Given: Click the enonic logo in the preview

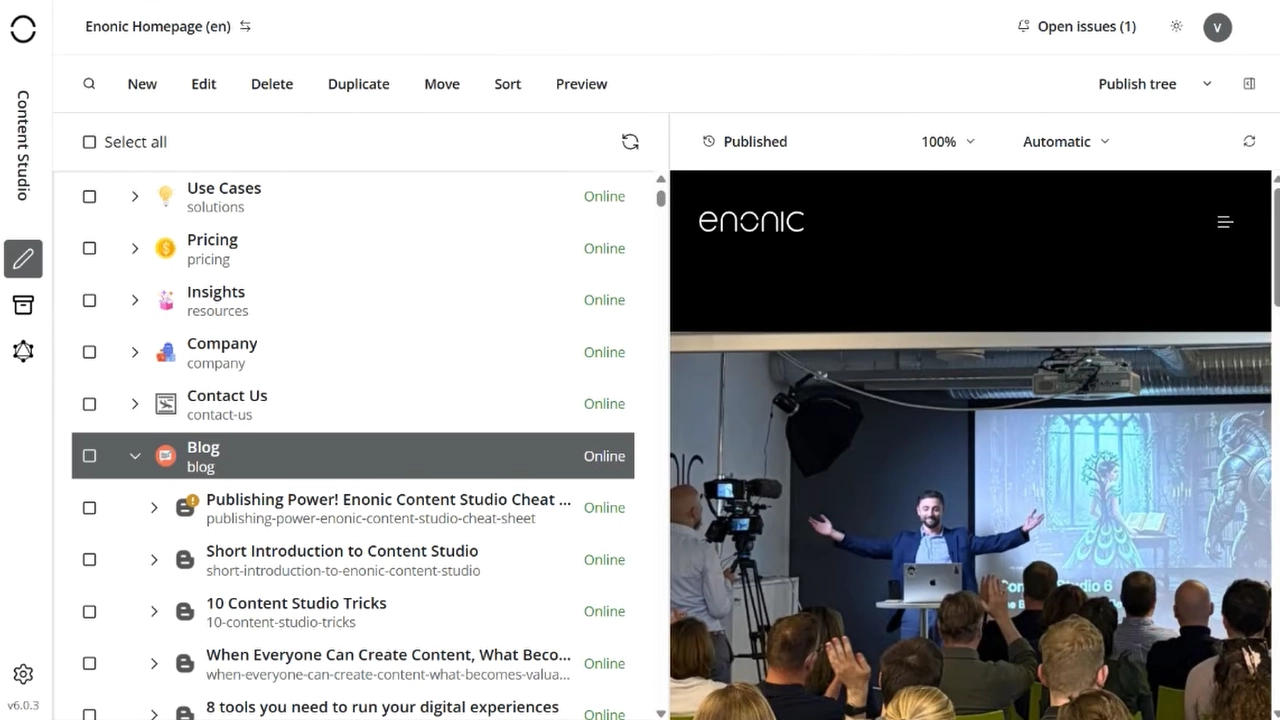Looking at the screenshot, I should pyautogui.click(x=751, y=221).
